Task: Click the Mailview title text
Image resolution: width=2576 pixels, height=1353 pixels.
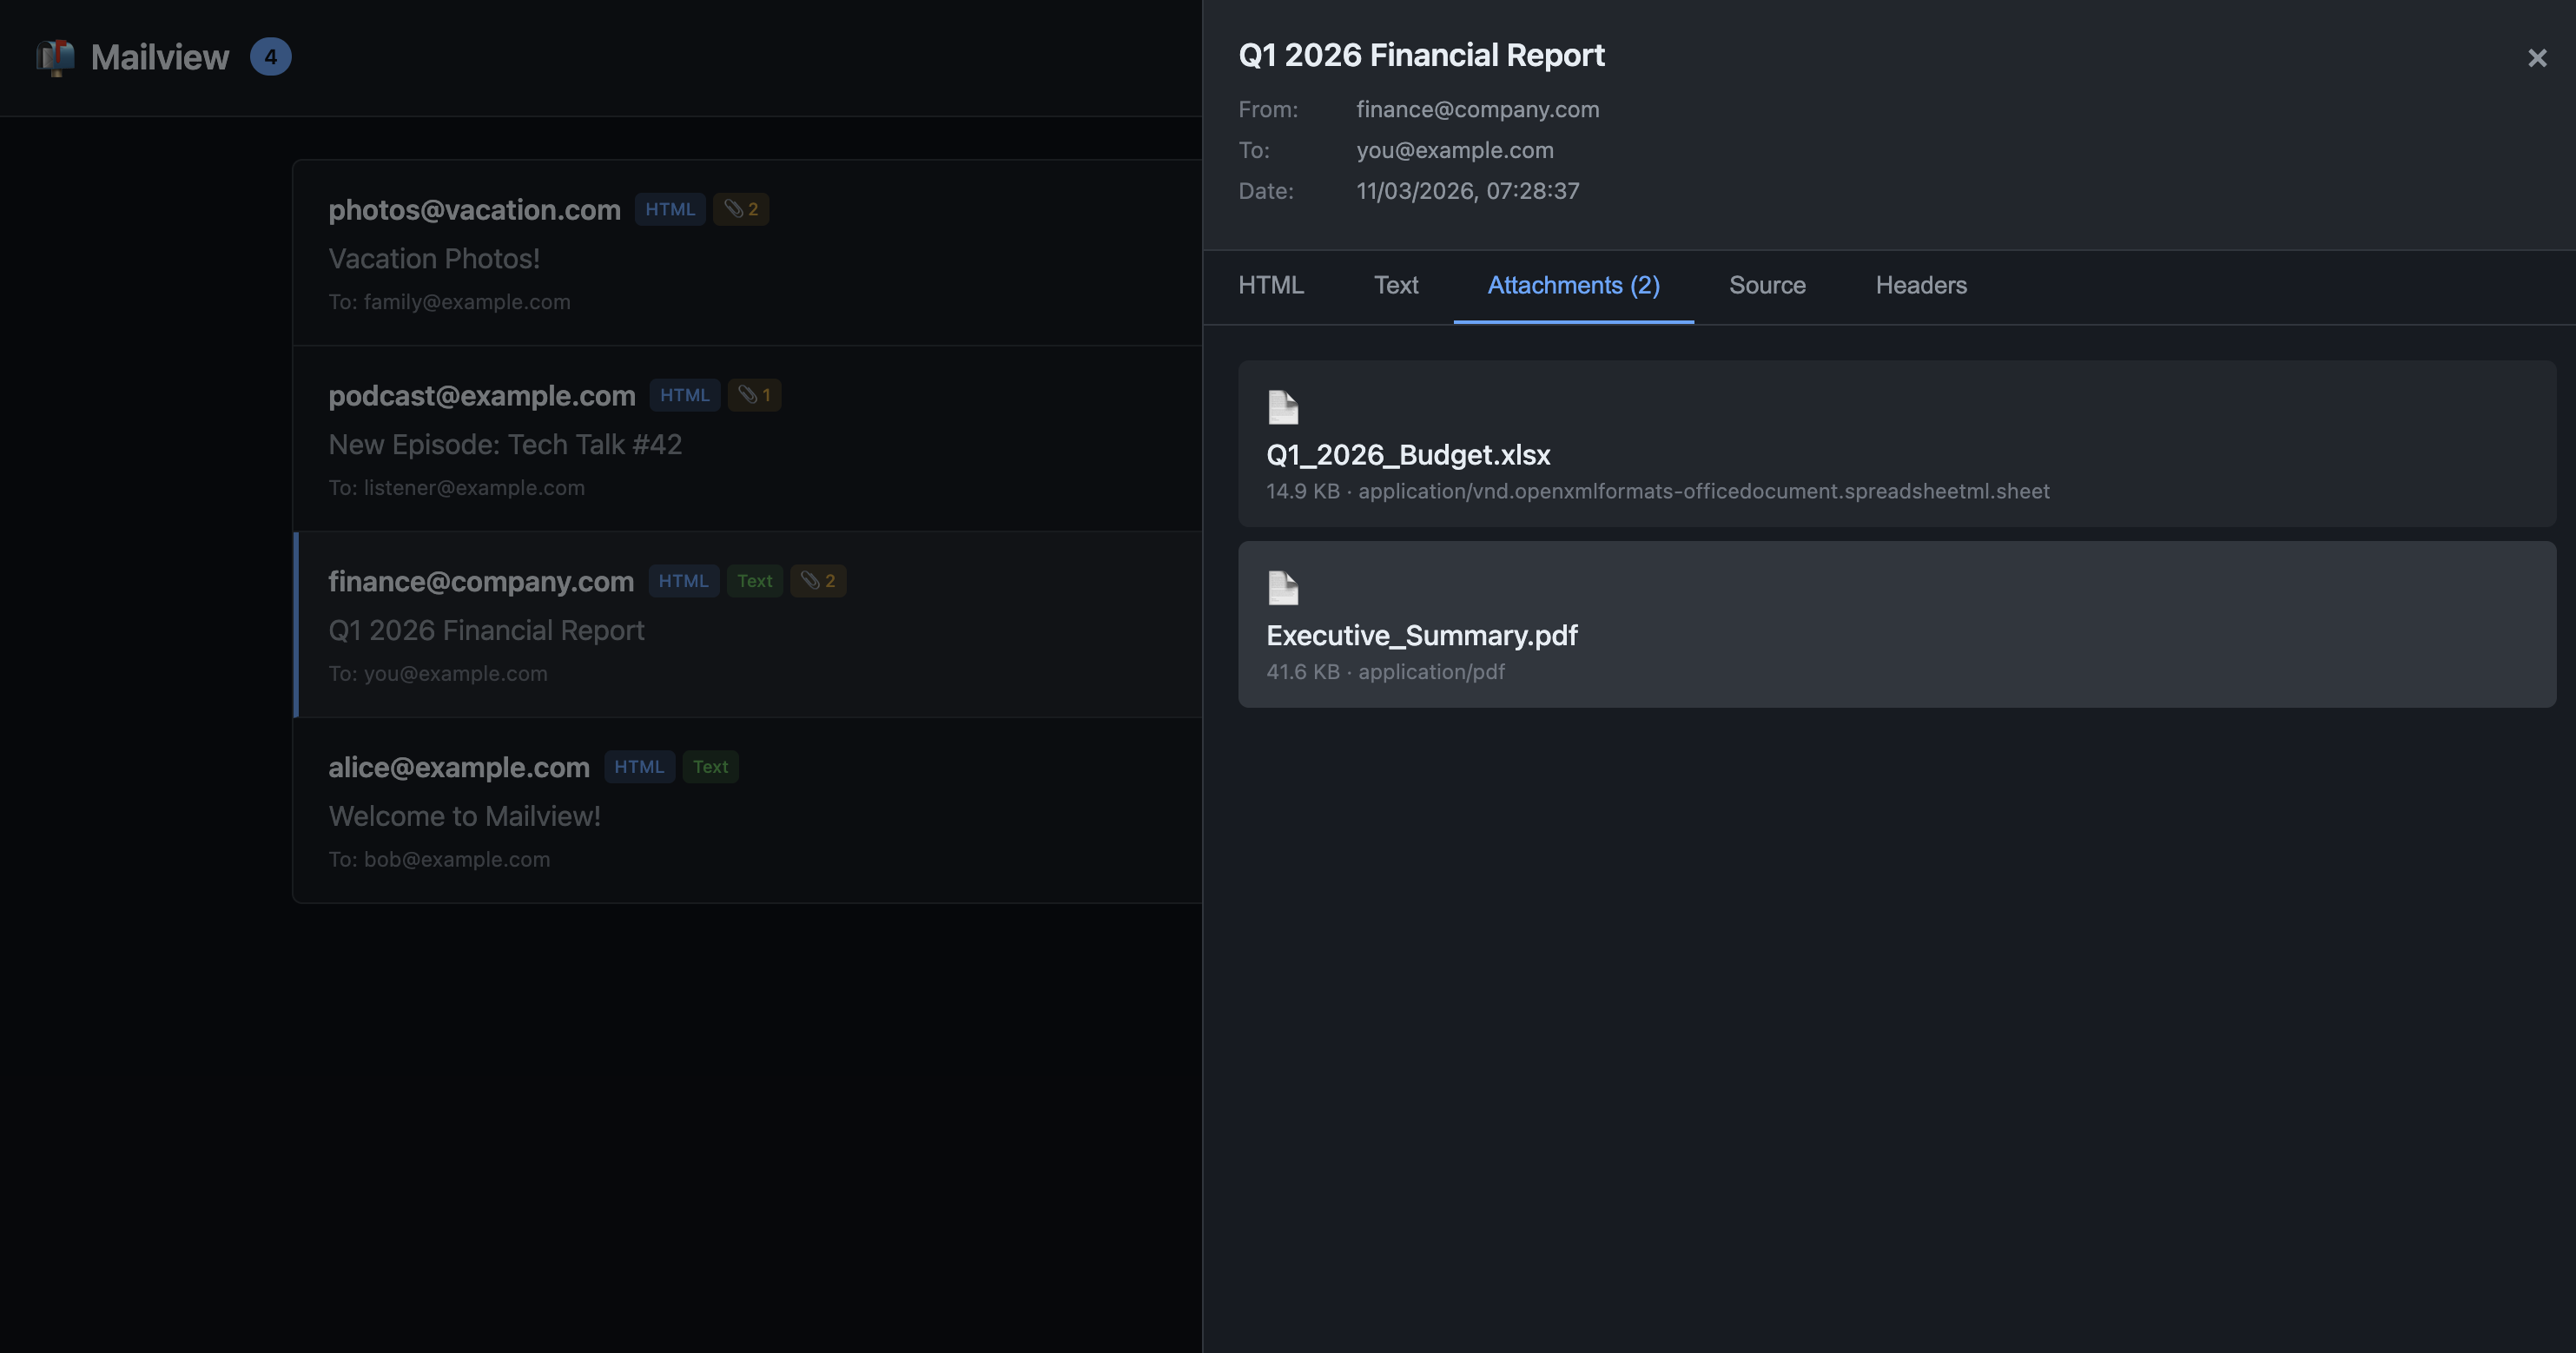Action: coord(160,57)
